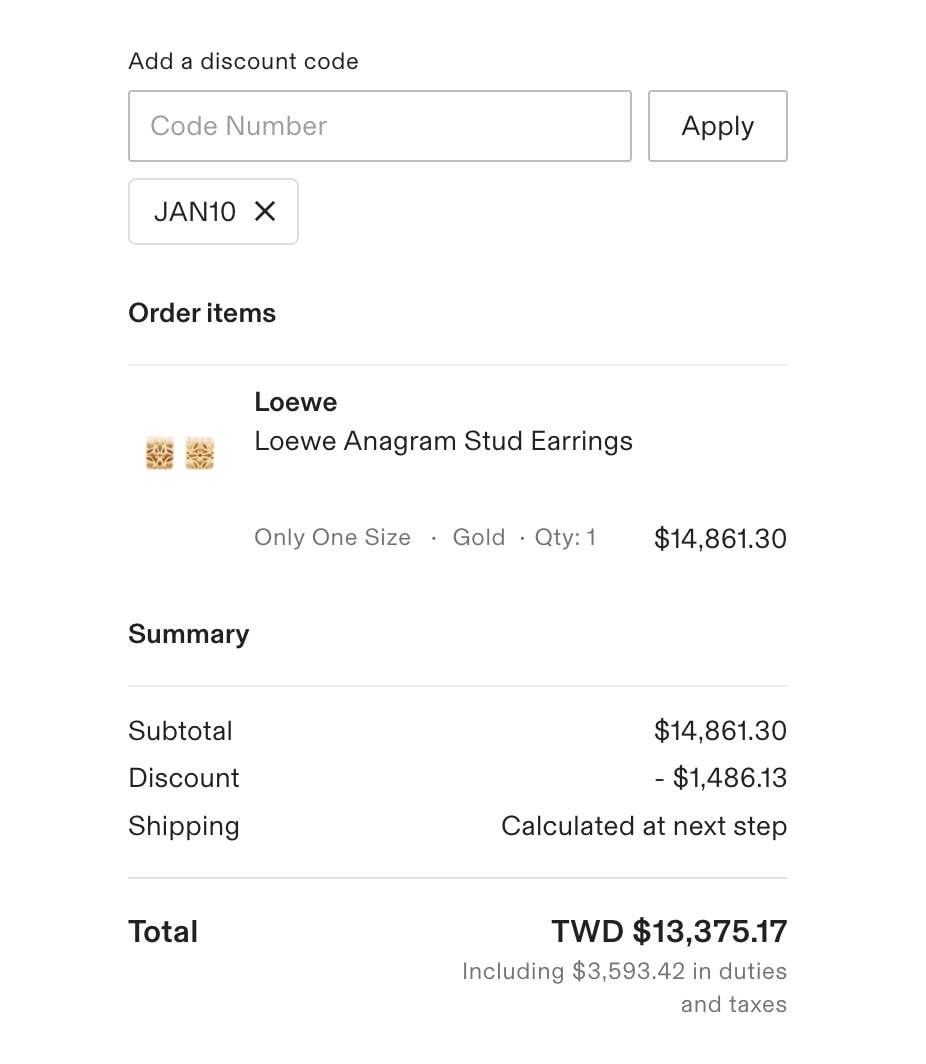The image size is (926, 1064).
Task: Click the Code Number input field
Action: pos(379,126)
